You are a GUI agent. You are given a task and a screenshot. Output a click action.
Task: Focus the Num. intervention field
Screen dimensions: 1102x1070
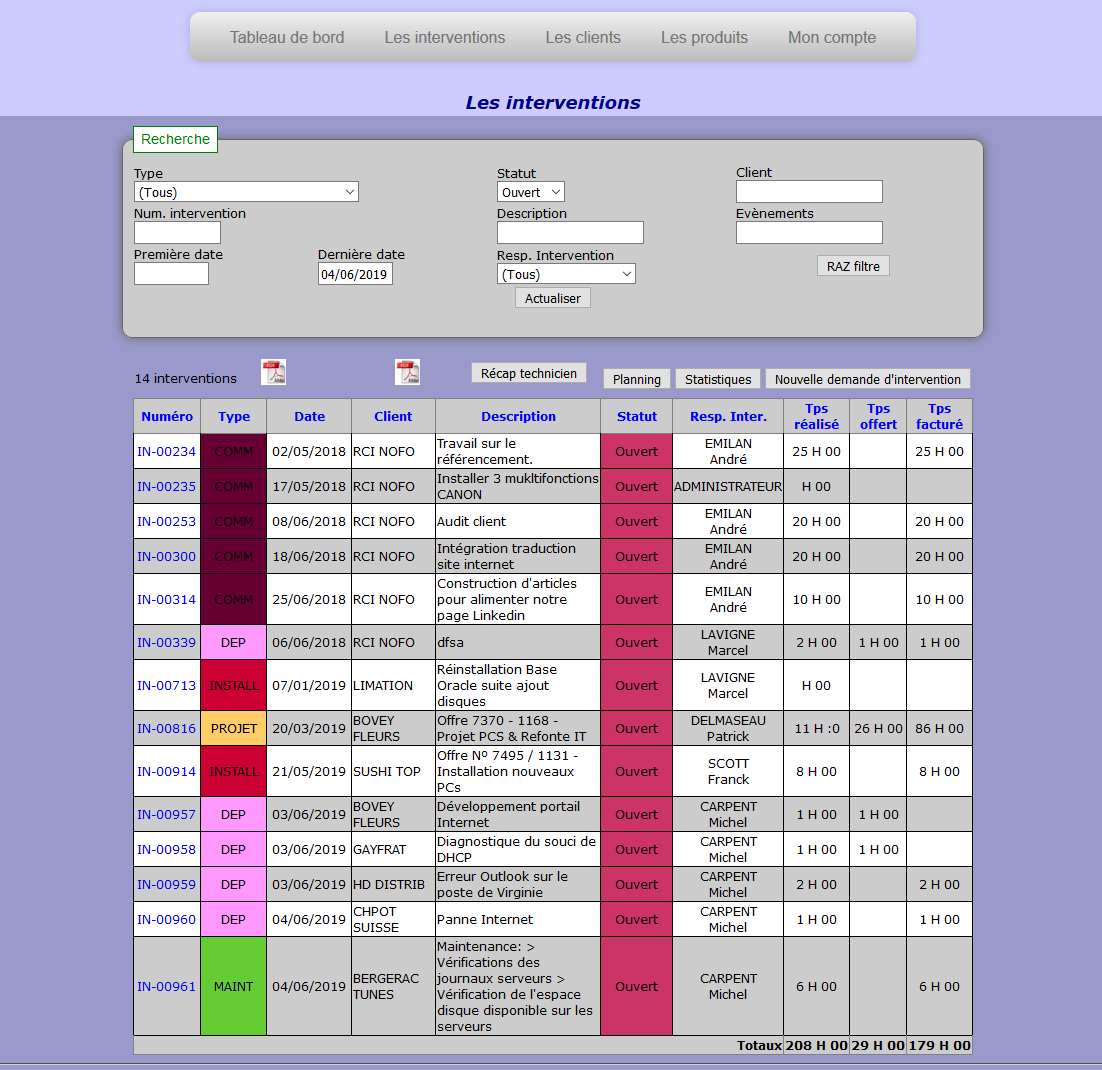click(x=177, y=233)
